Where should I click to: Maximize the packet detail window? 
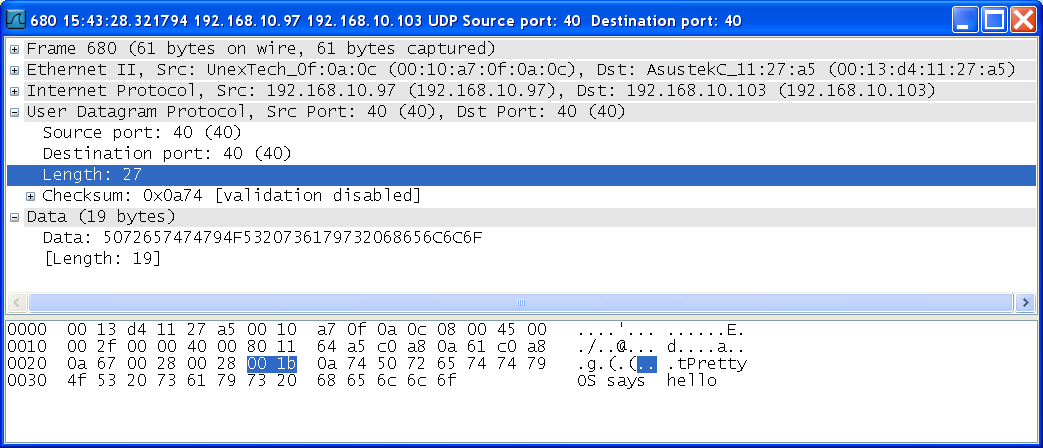click(994, 20)
